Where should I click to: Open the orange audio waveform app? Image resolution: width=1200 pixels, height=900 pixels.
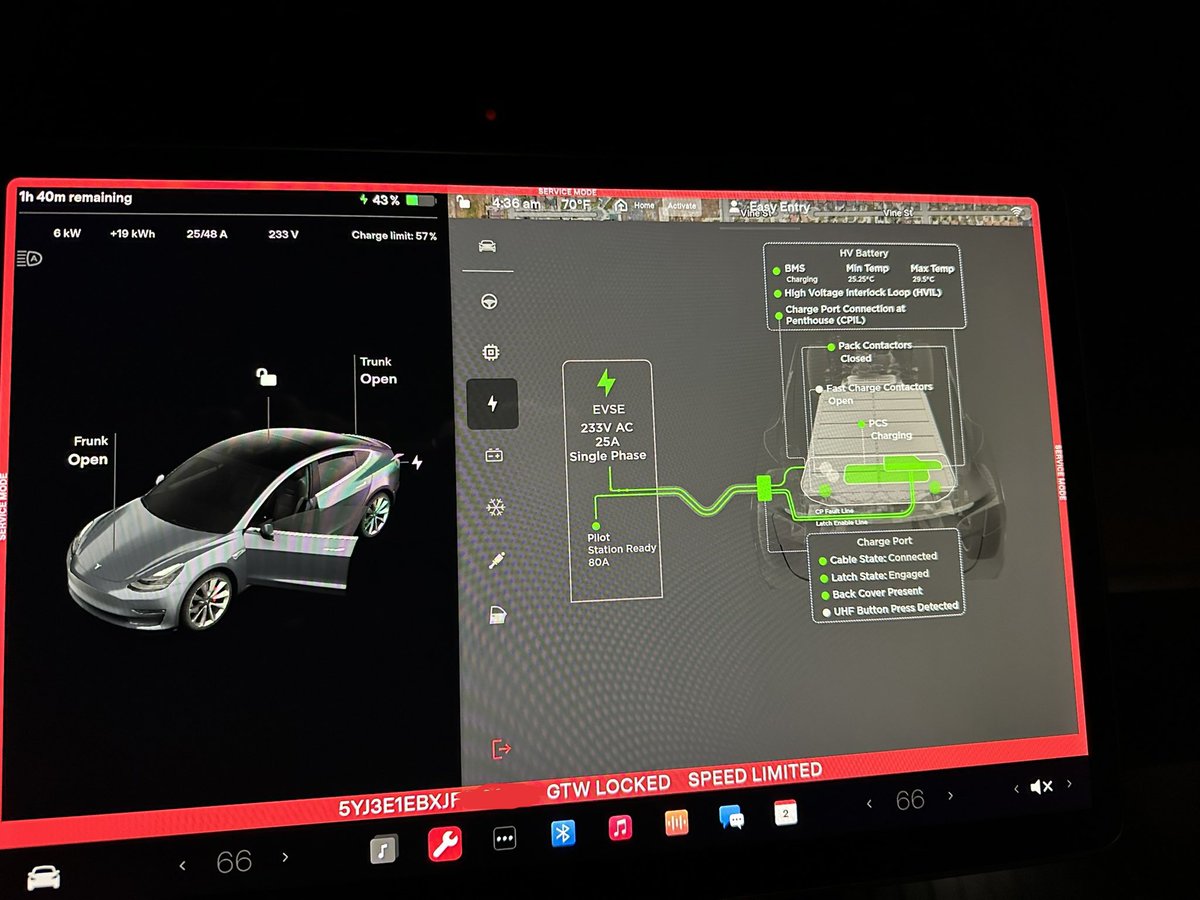pyautogui.click(x=677, y=822)
